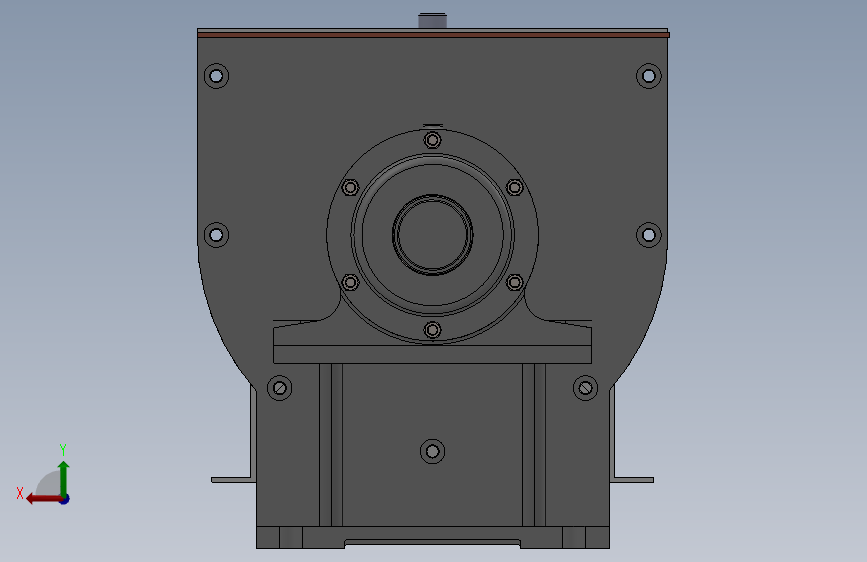The image size is (867, 562).
Task: Click the red X axis arrow on triad
Action: [x=43, y=499]
